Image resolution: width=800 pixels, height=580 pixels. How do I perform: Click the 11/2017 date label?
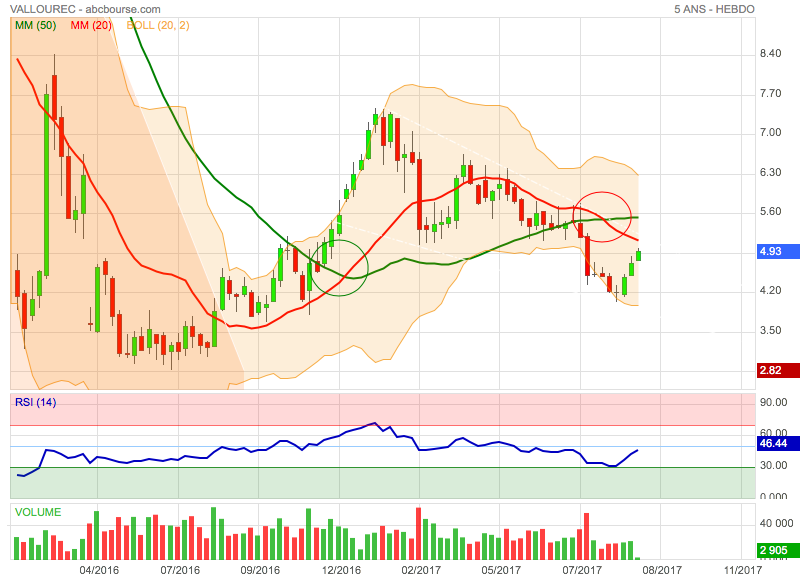pyautogui.click(x=742, y=570)
